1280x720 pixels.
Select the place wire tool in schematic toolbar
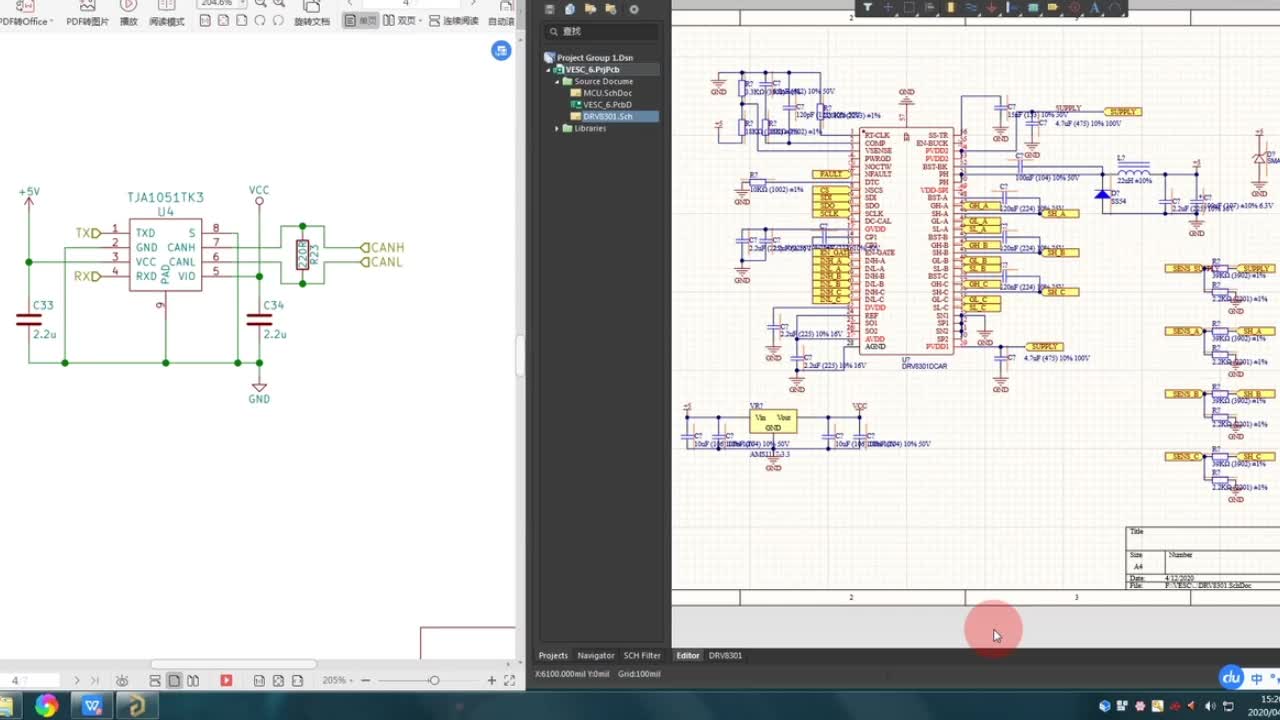tap(971, 8)
